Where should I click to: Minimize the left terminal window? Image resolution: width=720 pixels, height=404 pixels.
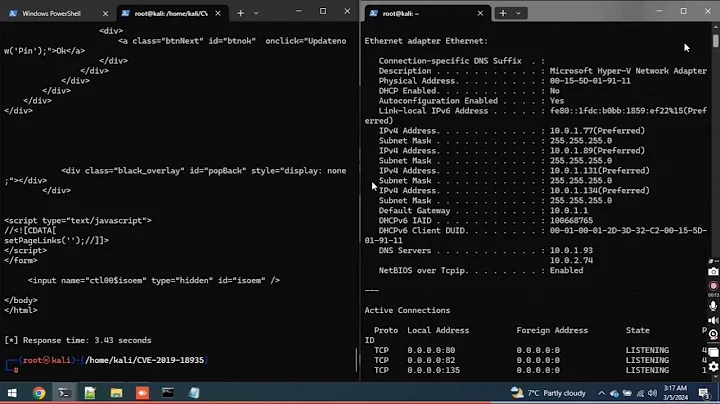pyautogui.click(x=298, y=11)
